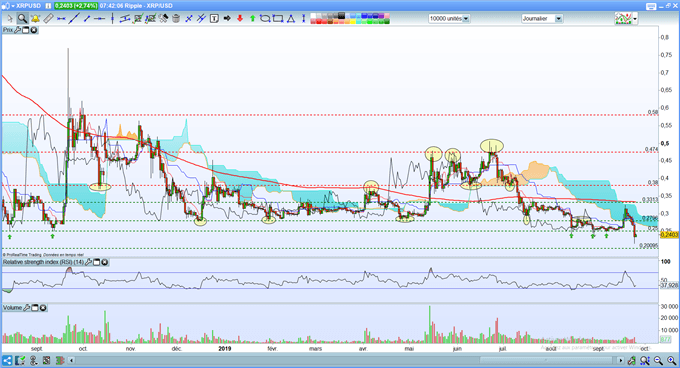The image size is (680, 368).
Task: Click the keyboard icon in title bar
Action: tap(651, 6)
